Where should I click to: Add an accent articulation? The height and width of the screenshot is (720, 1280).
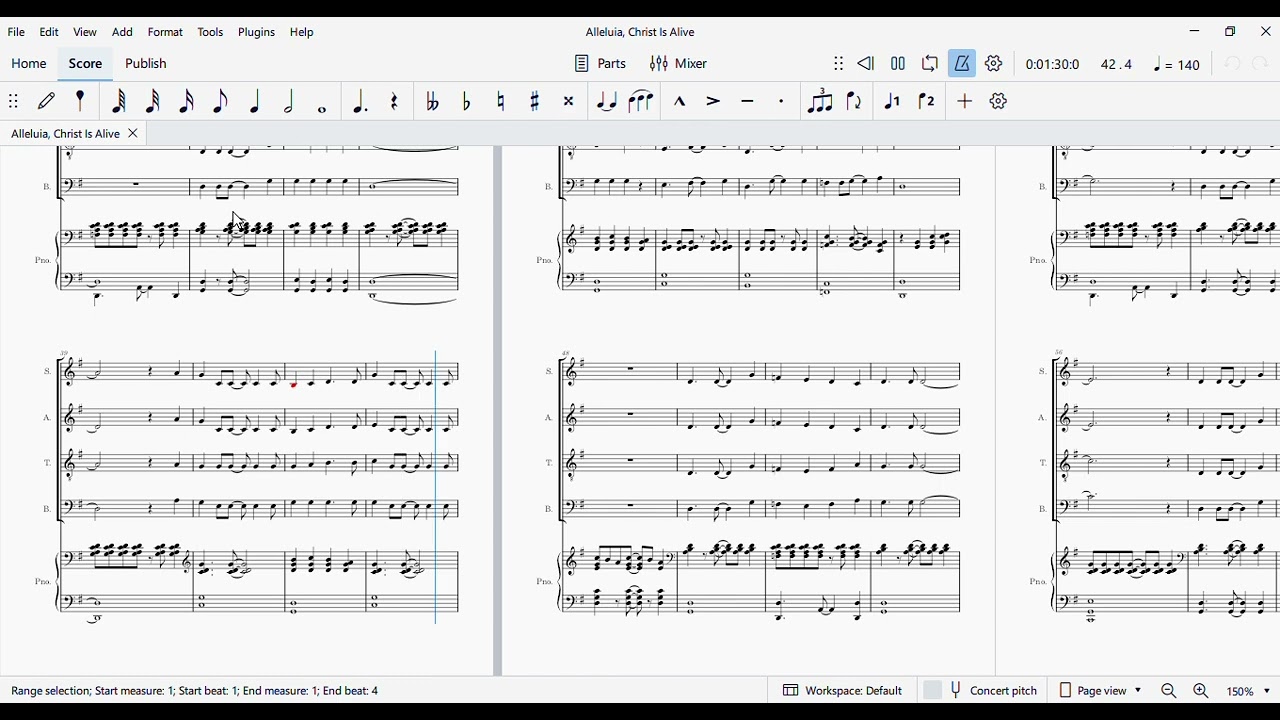(714, 101)
